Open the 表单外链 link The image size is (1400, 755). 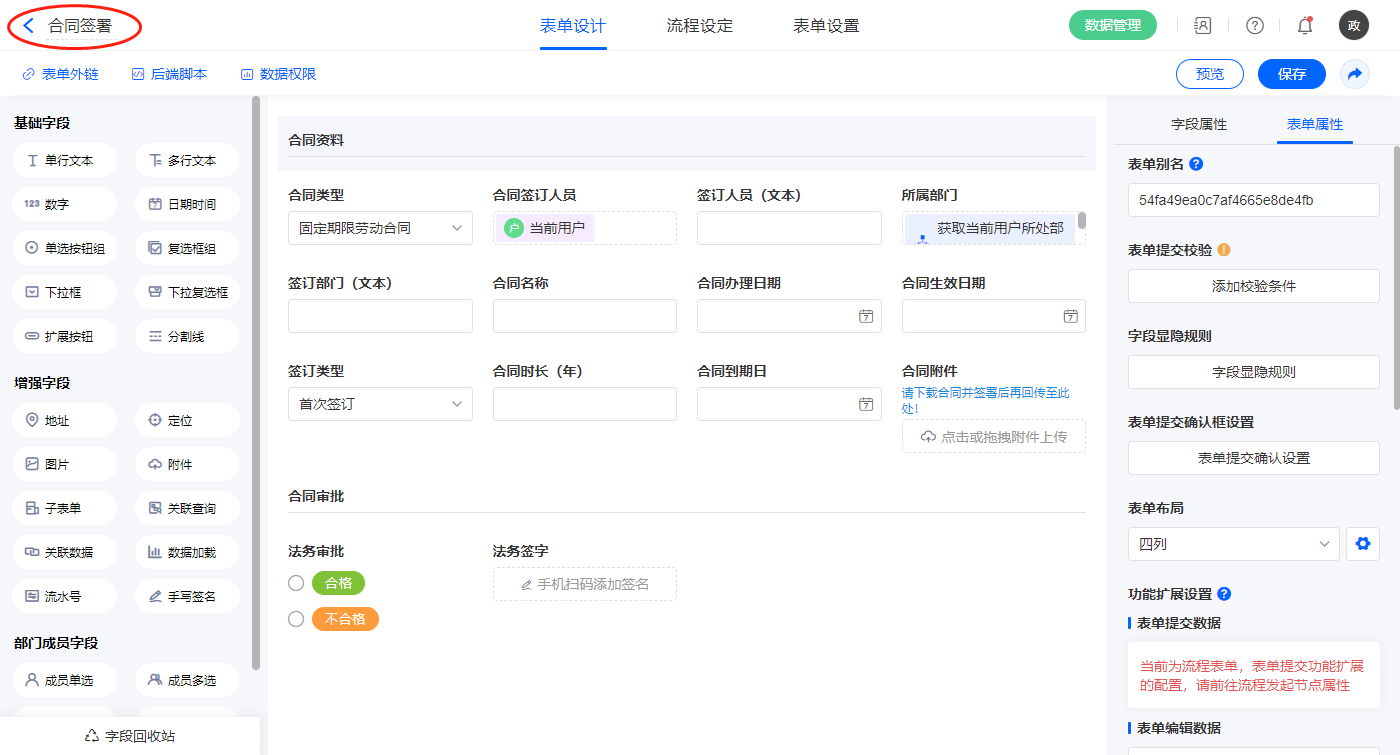(60, 74)
